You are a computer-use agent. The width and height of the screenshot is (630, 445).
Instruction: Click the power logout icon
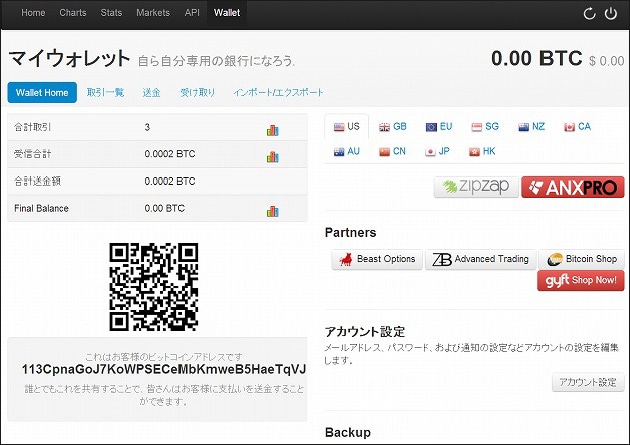pos(611,14)
